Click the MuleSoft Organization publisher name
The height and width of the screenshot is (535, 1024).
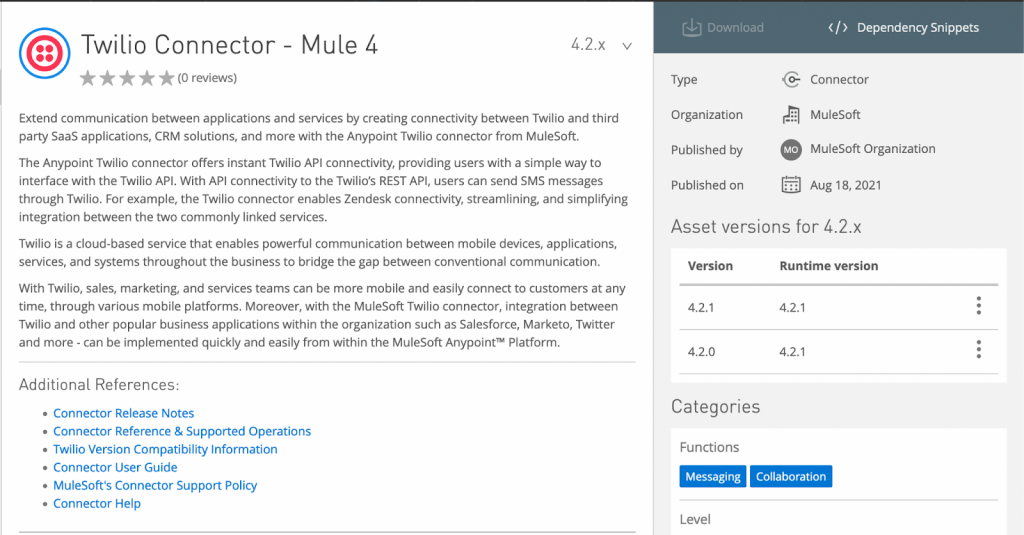click(872, 149)
